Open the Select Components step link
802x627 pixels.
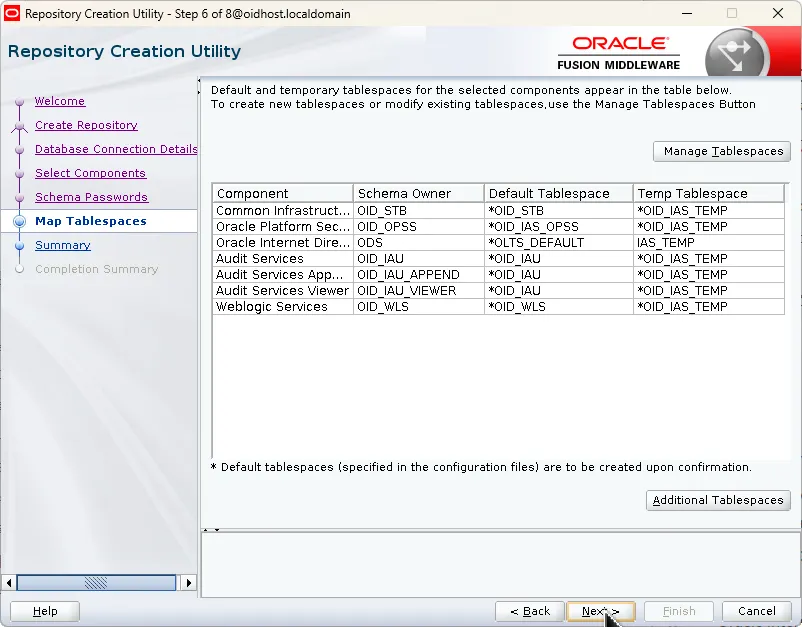[90, 174]
